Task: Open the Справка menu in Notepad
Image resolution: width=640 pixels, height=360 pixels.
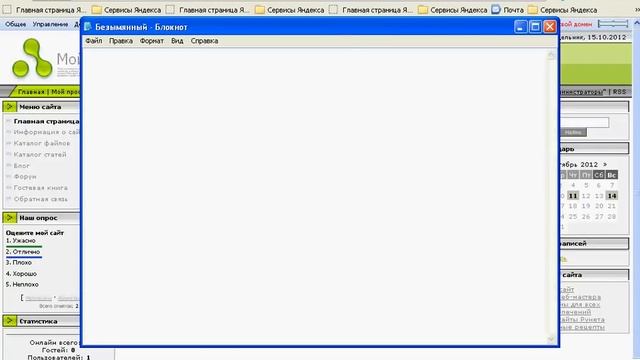Action: pos(204,41)
